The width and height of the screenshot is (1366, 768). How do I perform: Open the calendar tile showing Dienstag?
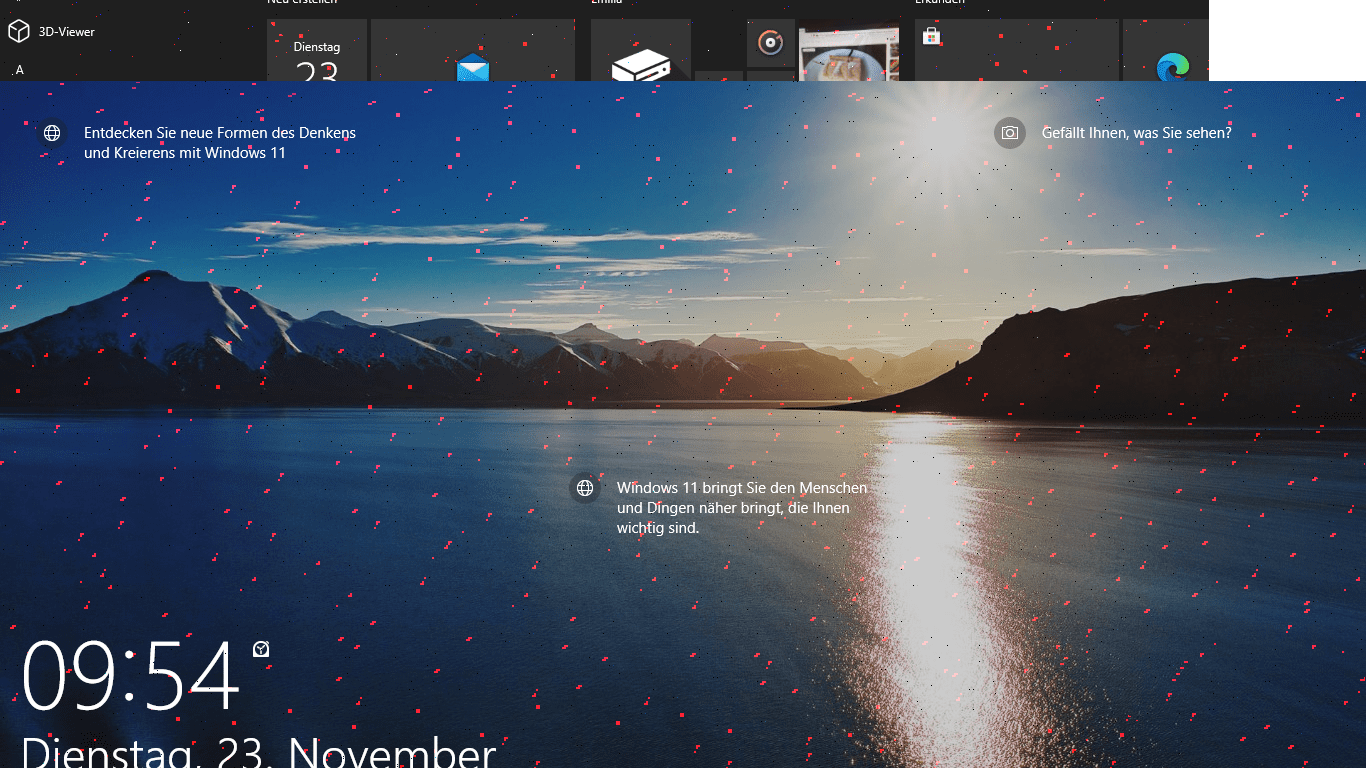317,50
